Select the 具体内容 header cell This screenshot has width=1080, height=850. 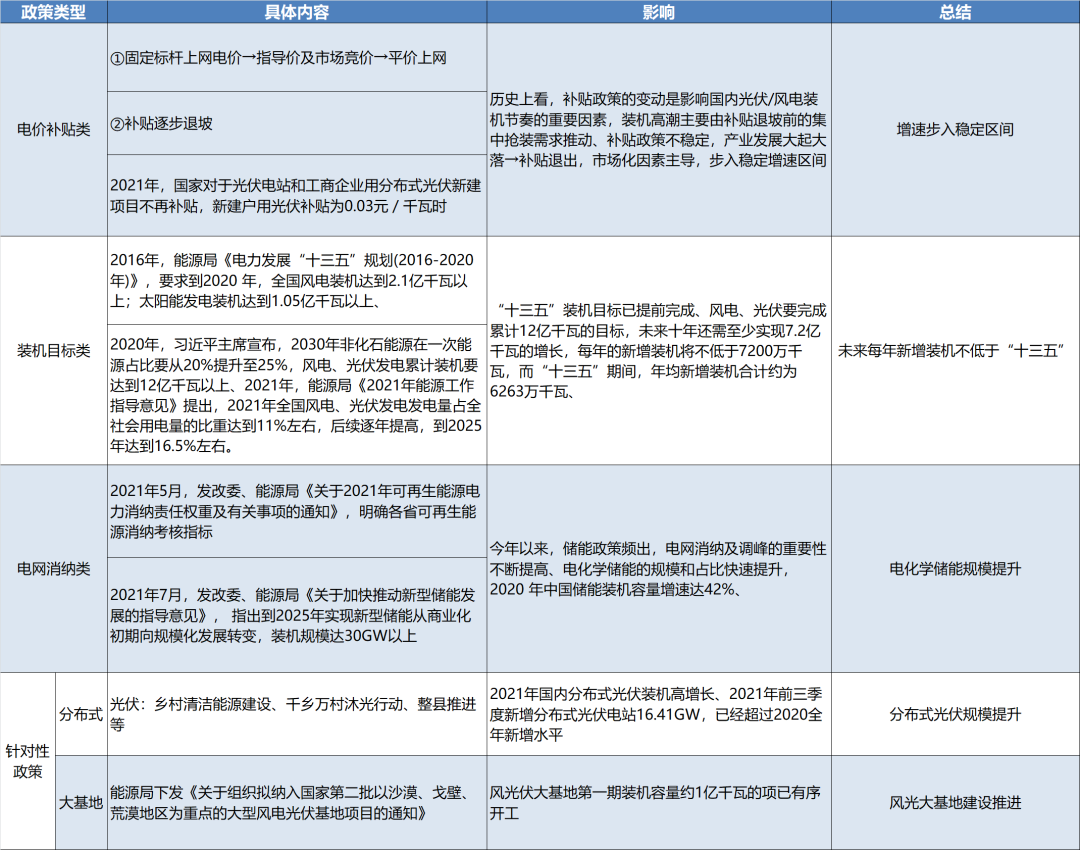pyautogui.click(x=297, y=12)
